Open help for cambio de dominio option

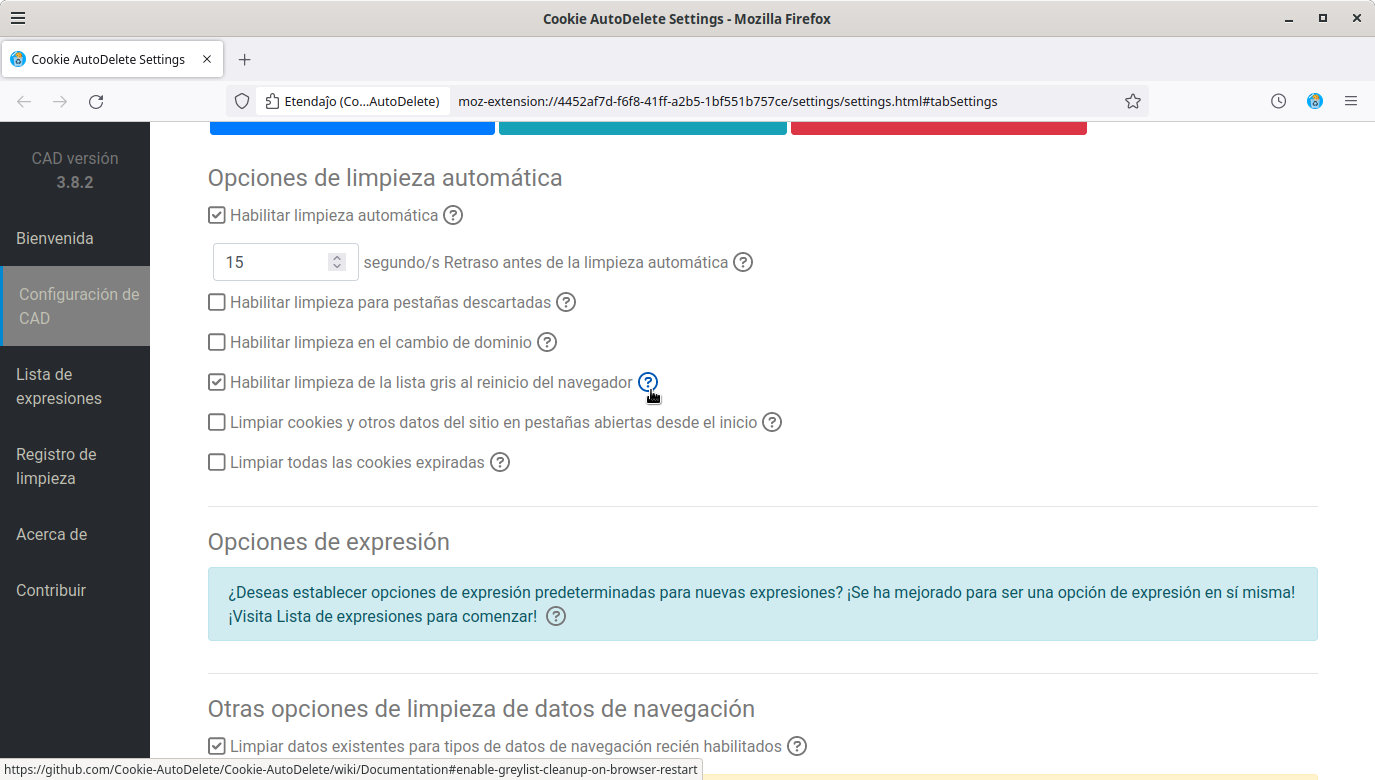547,342
